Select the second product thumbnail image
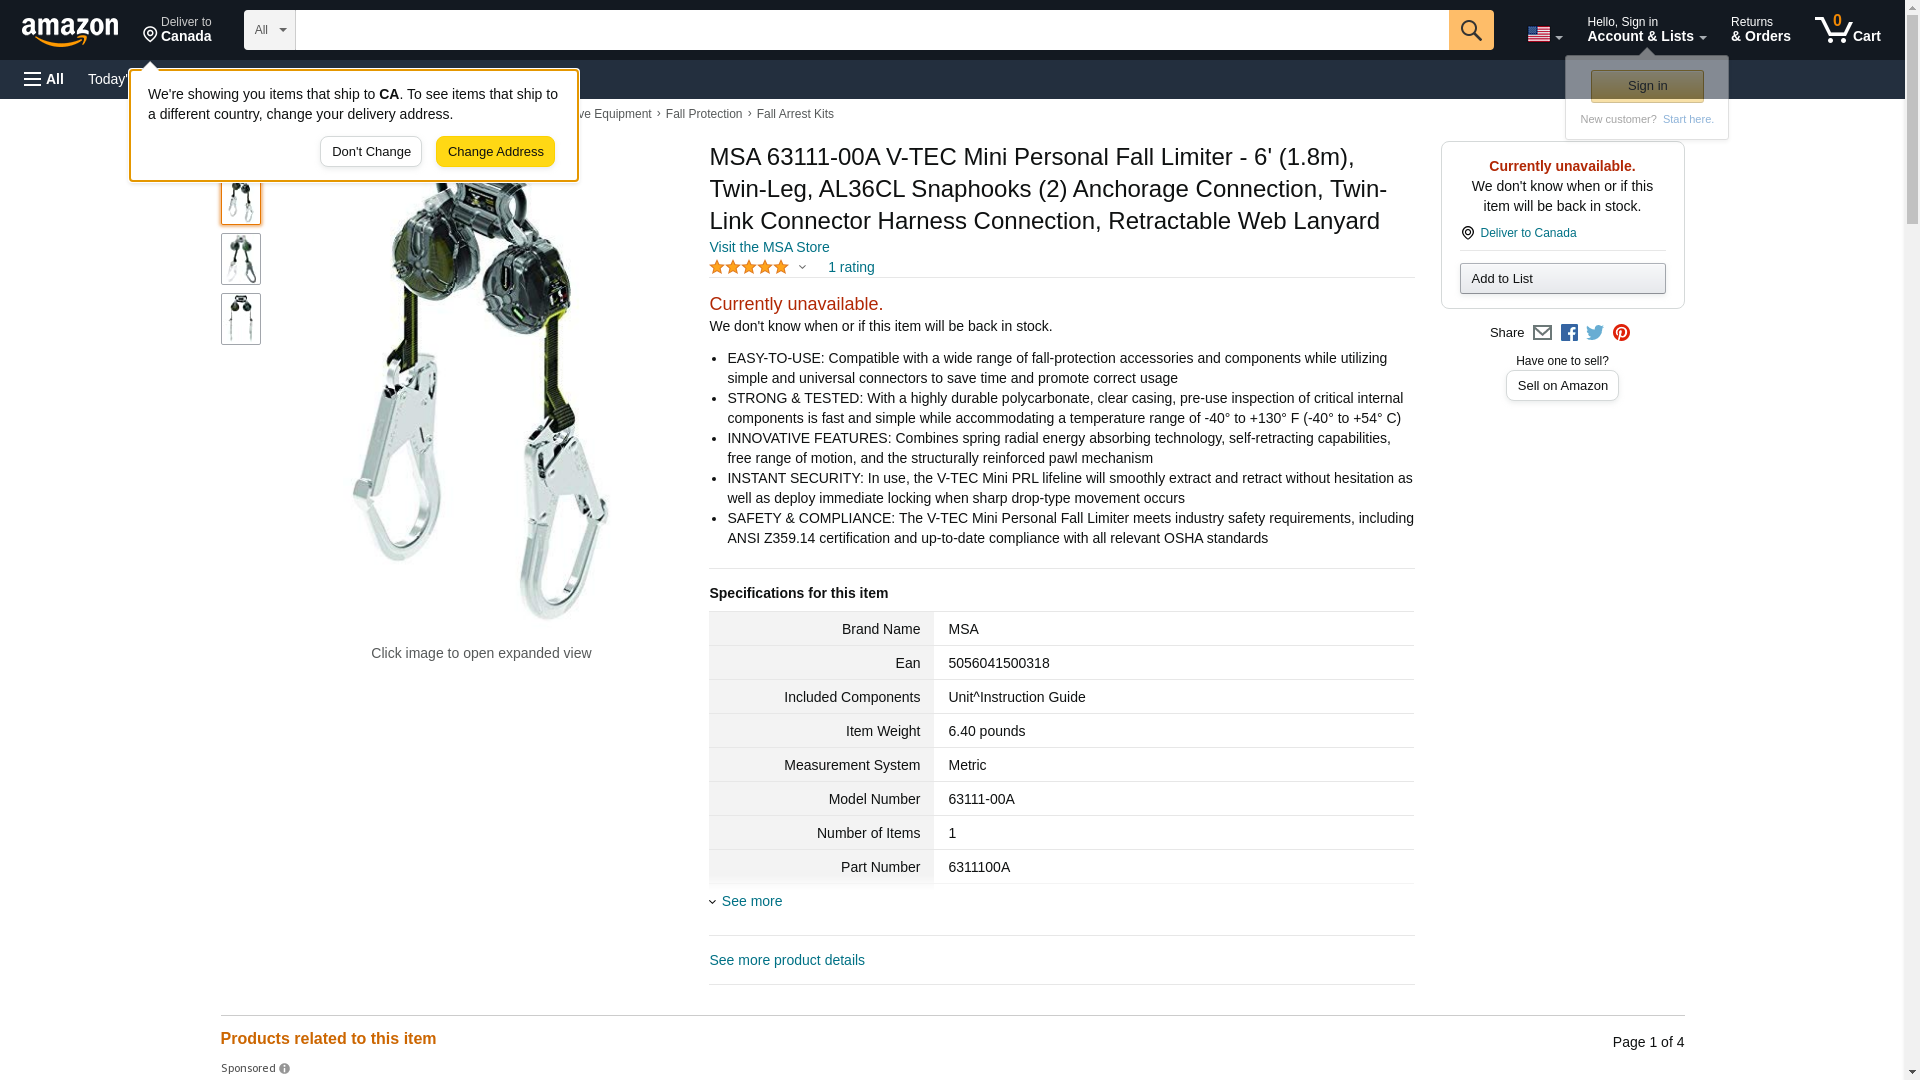1920x1080 pixels. point(241,259)
